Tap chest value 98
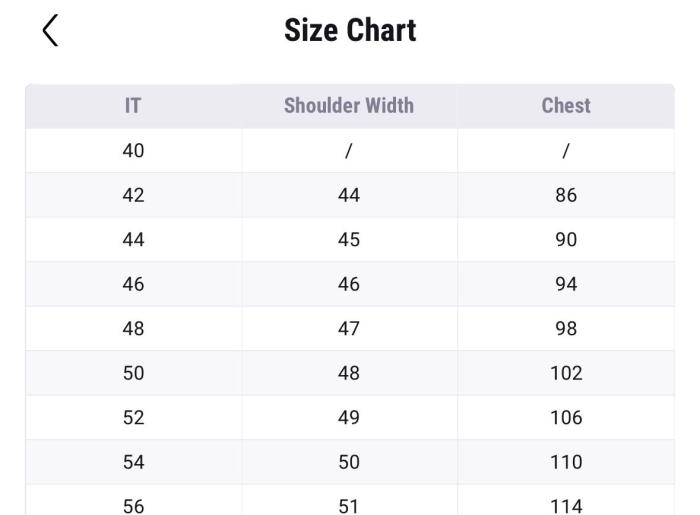Image resolution: width=700 pixels, height=515 pixels. pyautogui.click(x=566, y=329)
